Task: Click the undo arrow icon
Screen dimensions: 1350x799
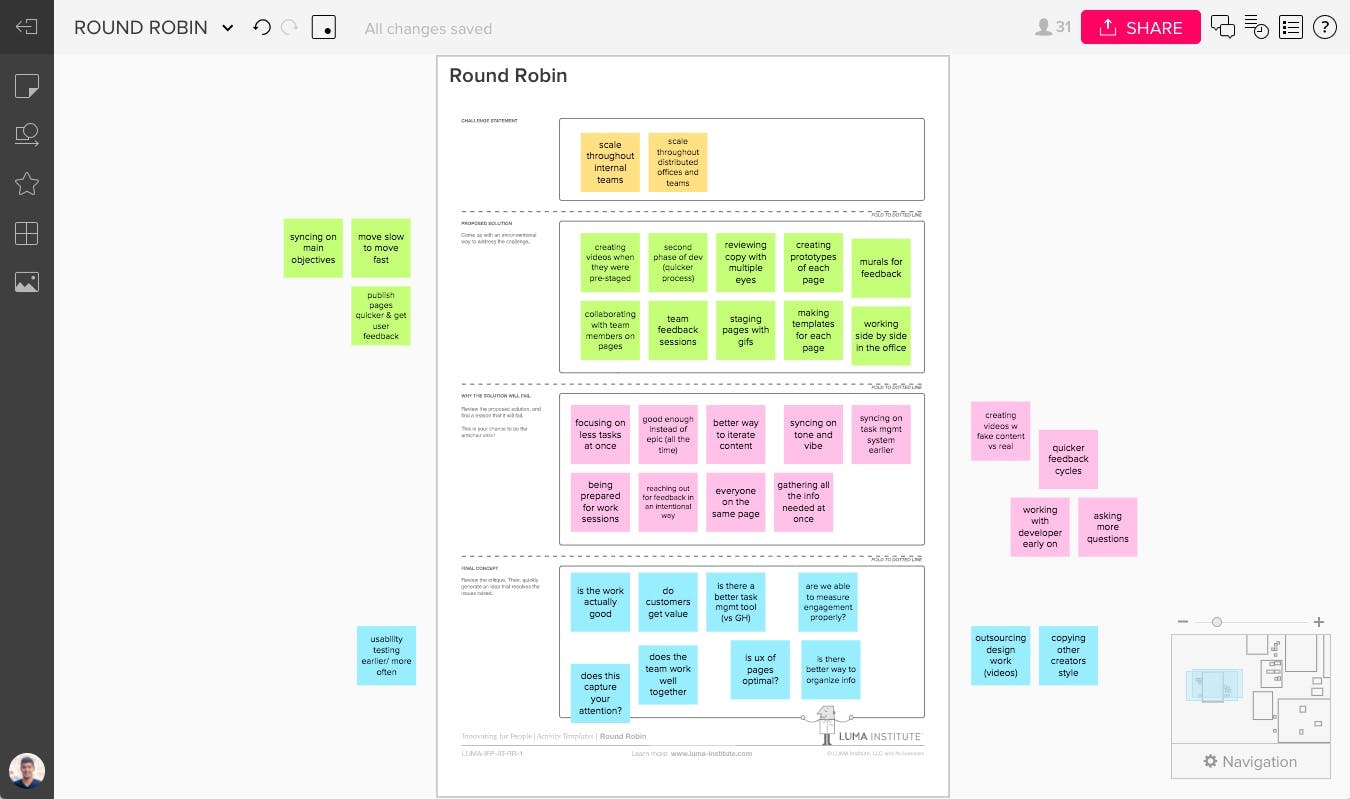Action: 262,27
